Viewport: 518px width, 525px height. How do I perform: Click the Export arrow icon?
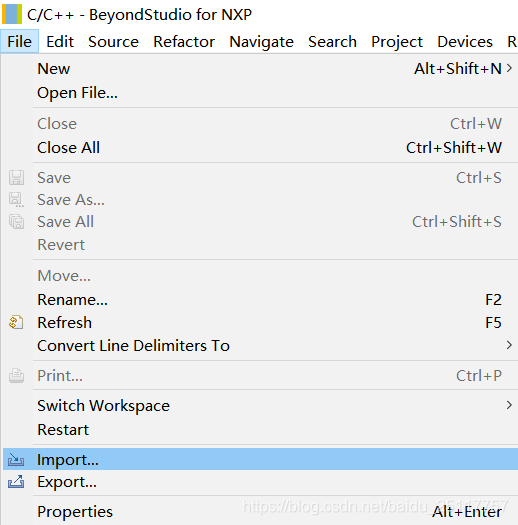click(x=16, y=482)
